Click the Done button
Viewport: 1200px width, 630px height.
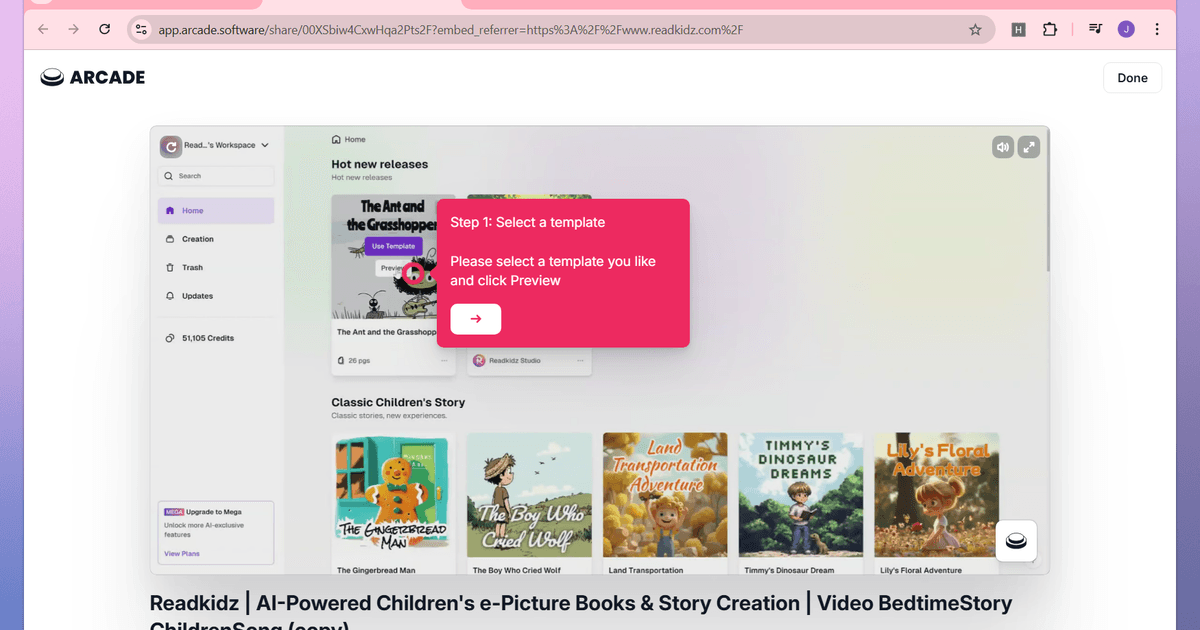click(x=1132, y=78)
